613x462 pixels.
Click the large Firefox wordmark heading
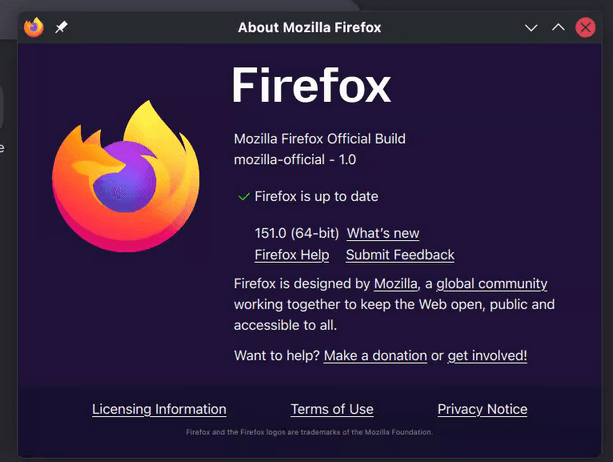(311, 85)
